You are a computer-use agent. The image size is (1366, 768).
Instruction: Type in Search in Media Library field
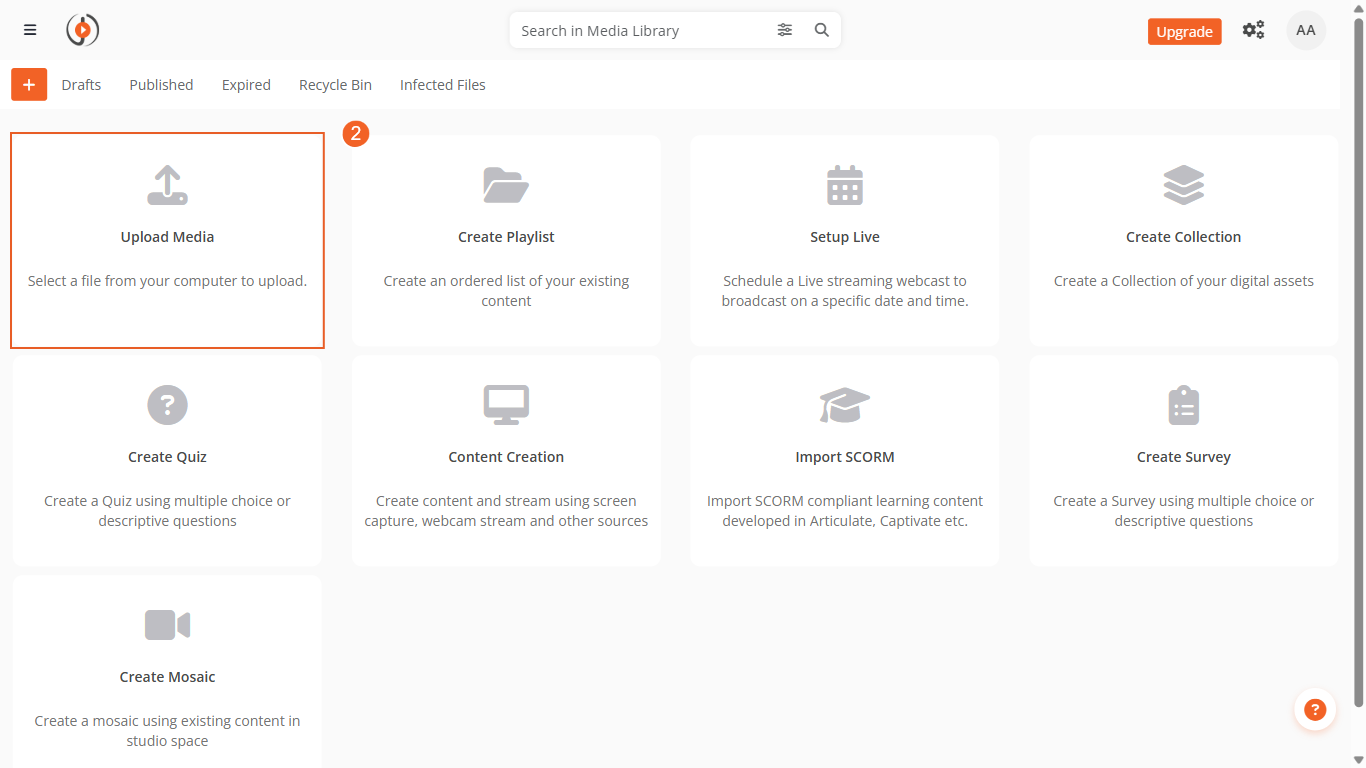pos(640,31)
